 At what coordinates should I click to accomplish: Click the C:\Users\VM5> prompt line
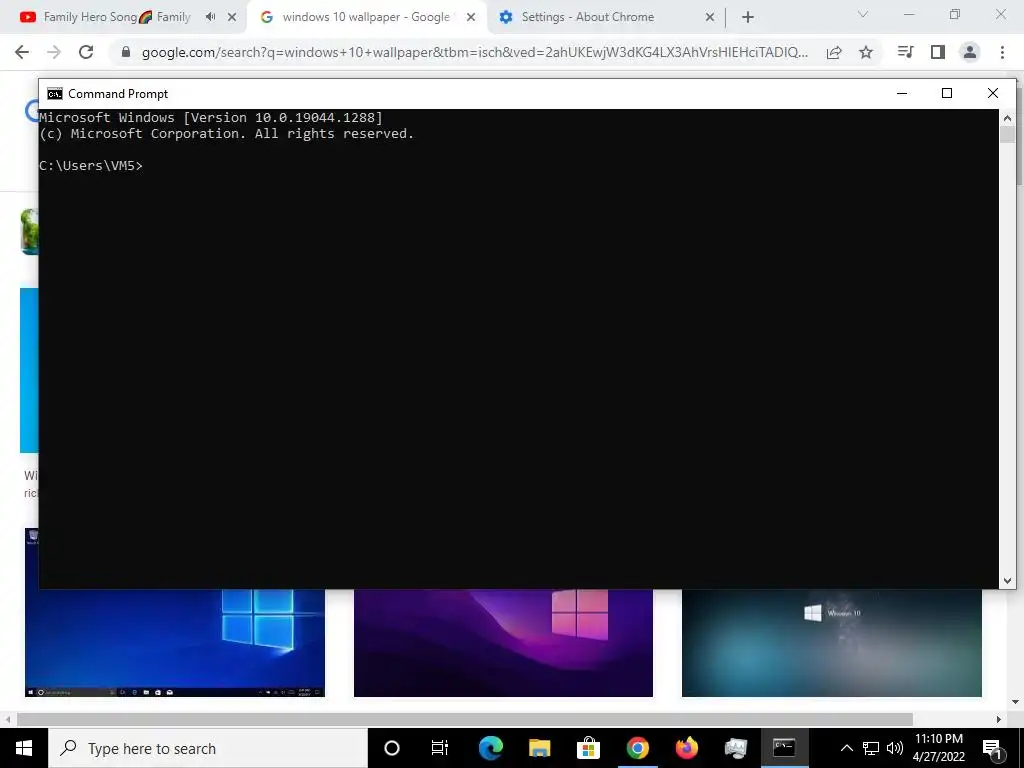91,165
